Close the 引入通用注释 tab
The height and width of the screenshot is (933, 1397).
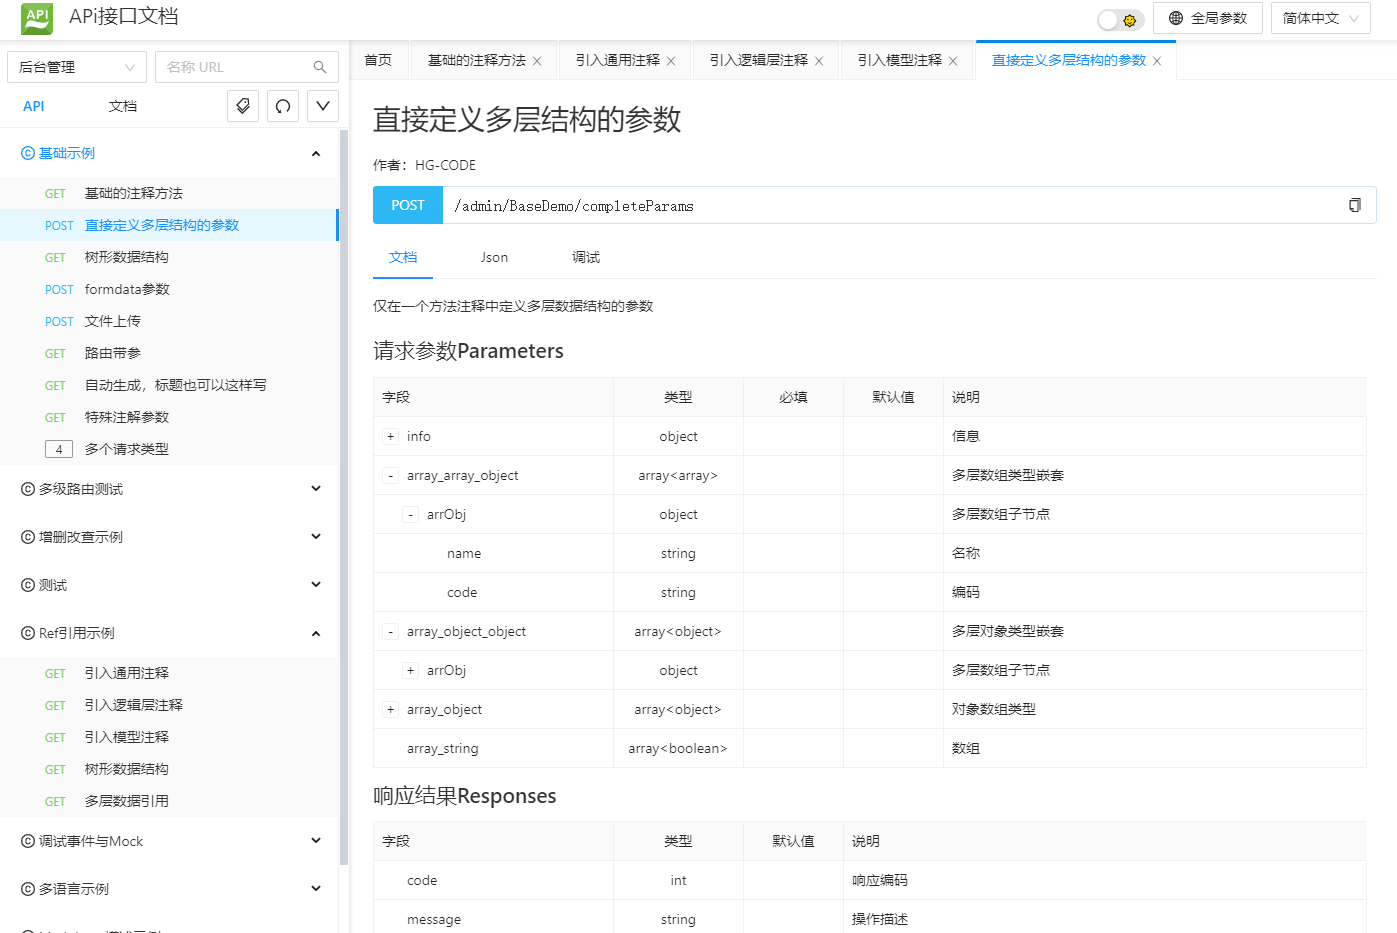[671, 61]
